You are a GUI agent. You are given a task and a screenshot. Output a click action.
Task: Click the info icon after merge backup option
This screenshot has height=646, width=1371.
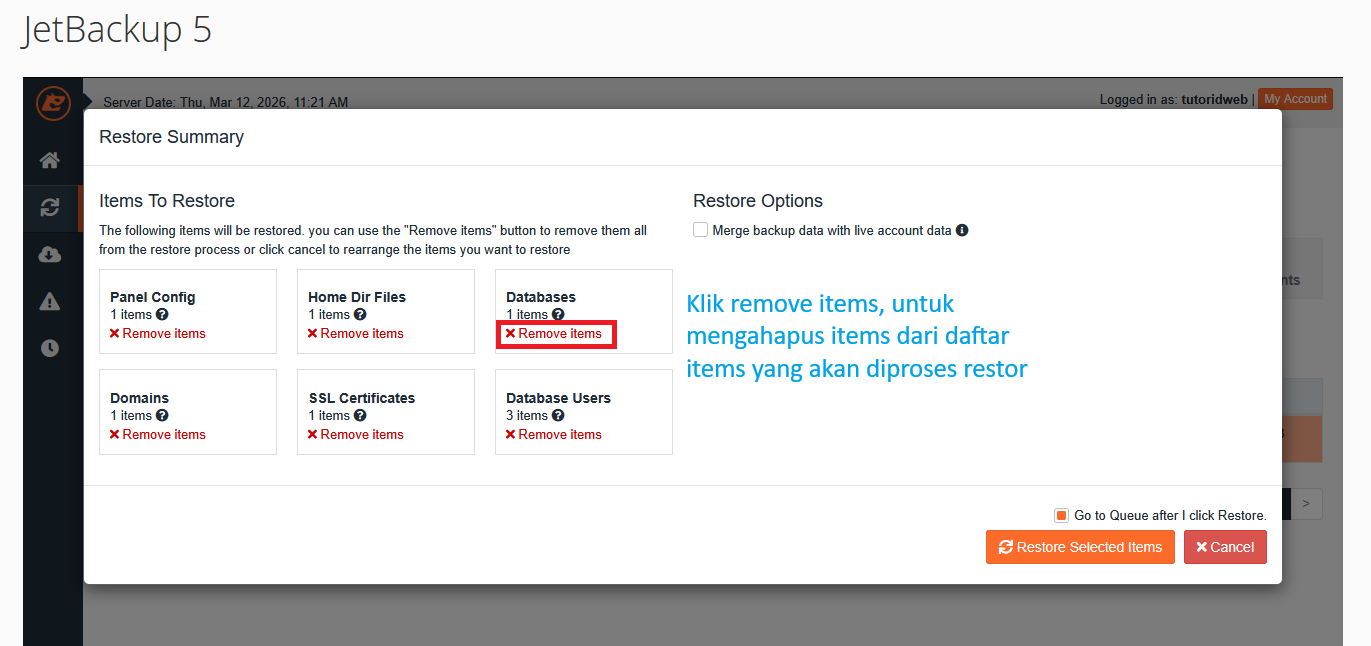[x=961, y=230]
